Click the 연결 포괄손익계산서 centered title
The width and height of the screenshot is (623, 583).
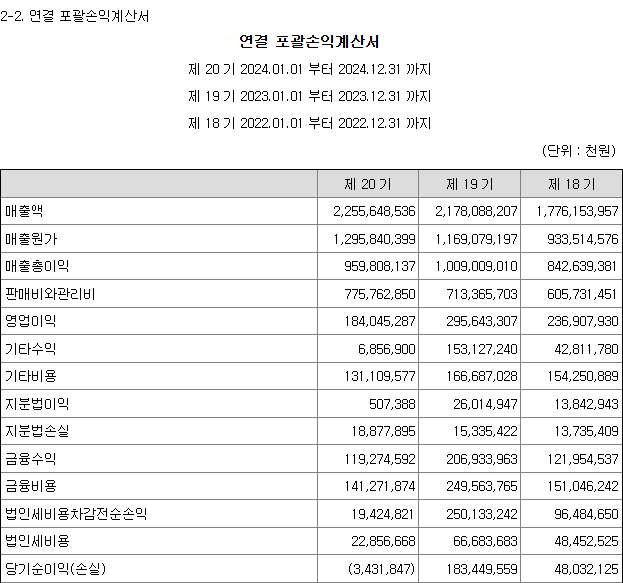pyautogui.click(x=309, y=42)
